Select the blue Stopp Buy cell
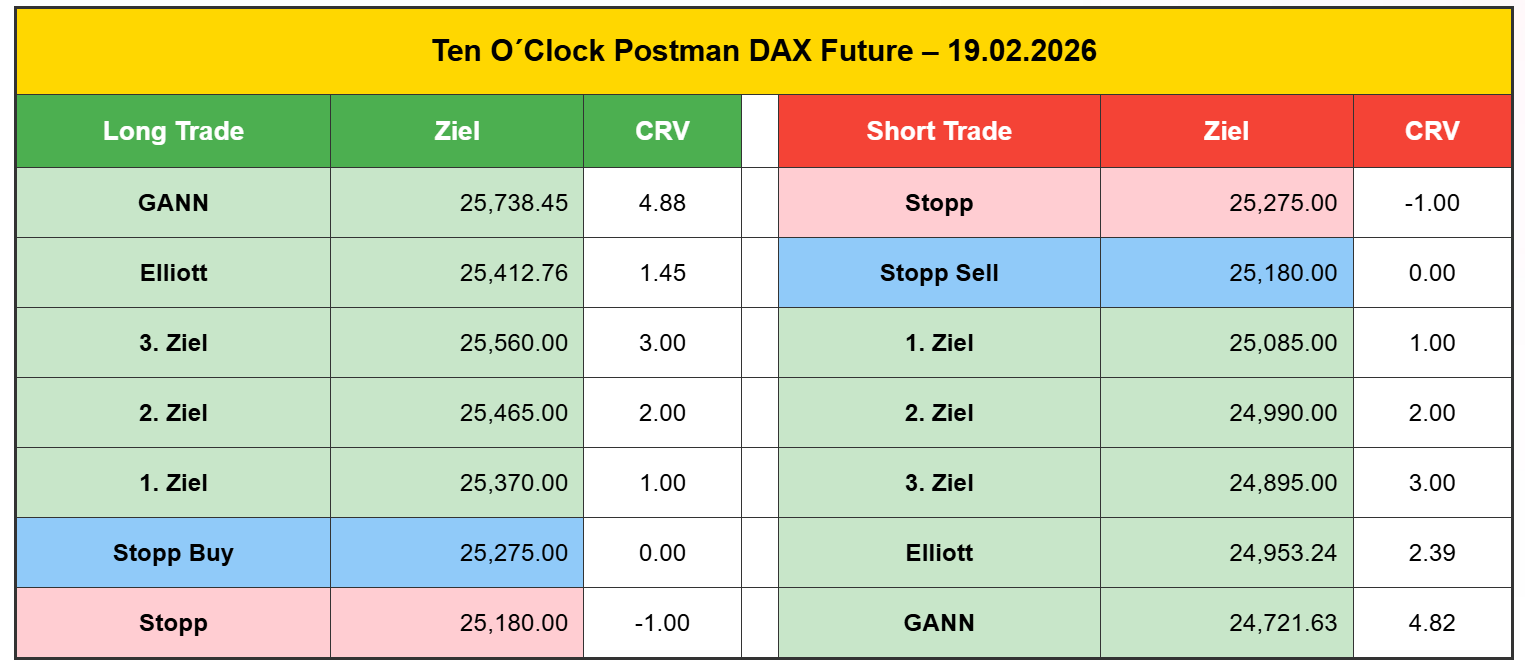This screenshot has height=667, width=1525. click(173, 553)
